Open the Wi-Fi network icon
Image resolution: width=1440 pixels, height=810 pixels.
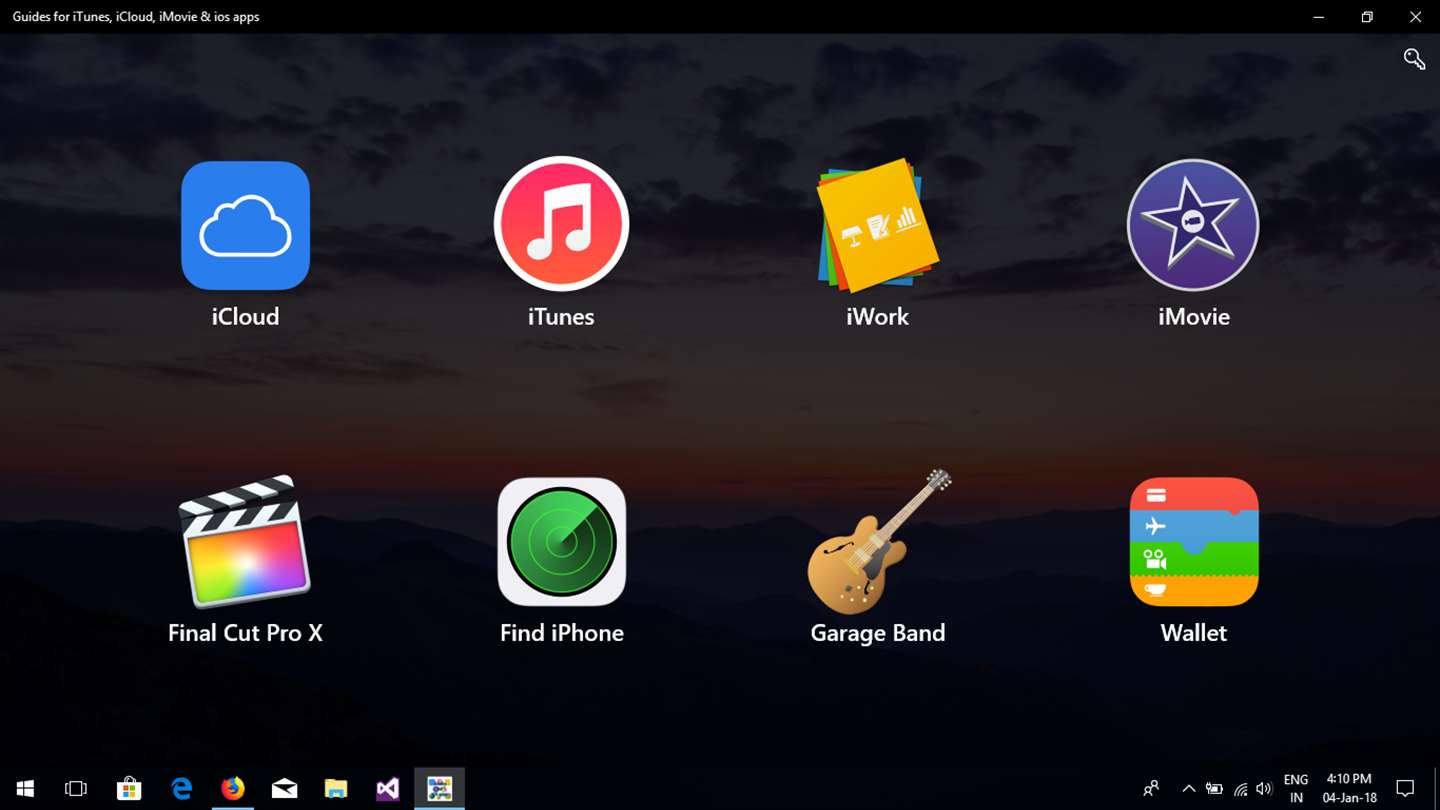point(1240,789)
